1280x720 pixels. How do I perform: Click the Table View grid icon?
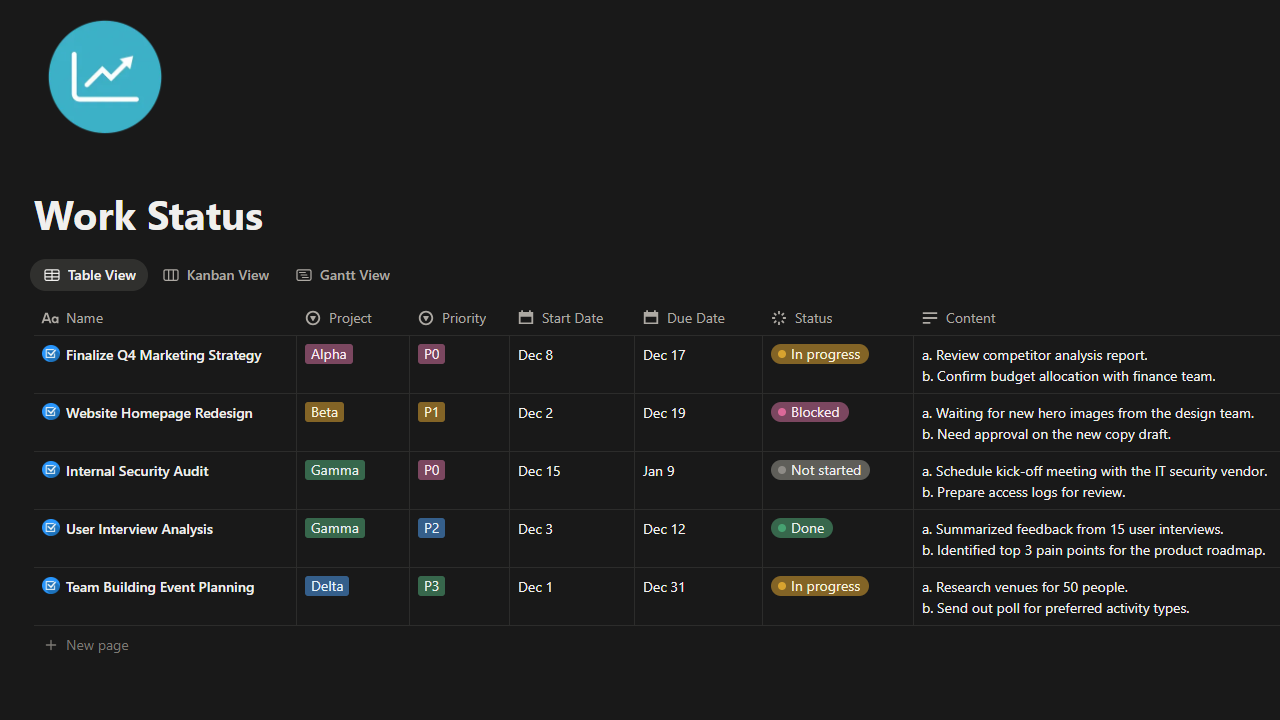click(52, 275)
